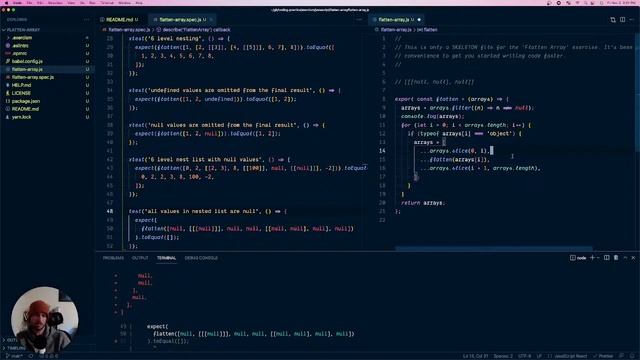Click the Prettier status bar item

pos(603,356)
